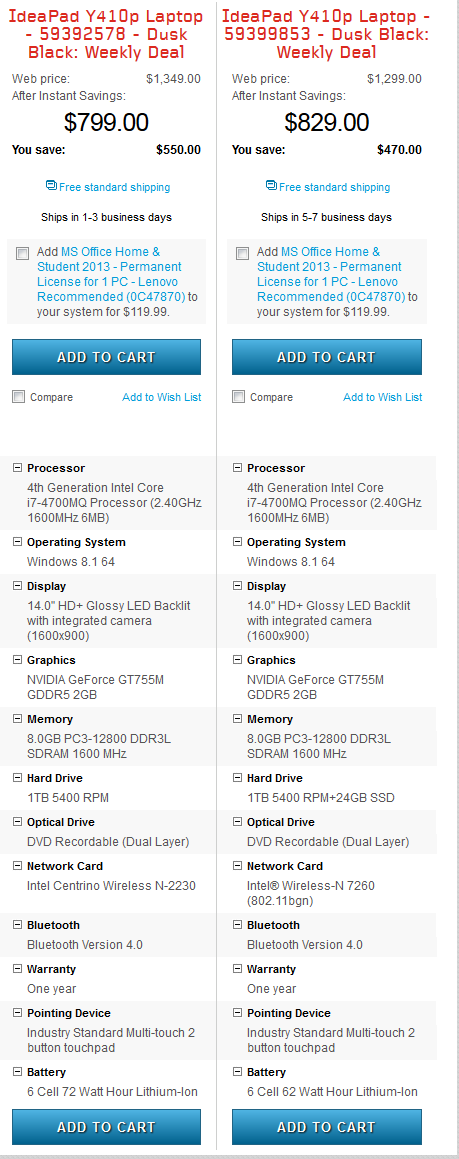Tick Compare checkbox for the $799 laptop
Viewport: 459px width, 1159px height.
pos(18,397)
